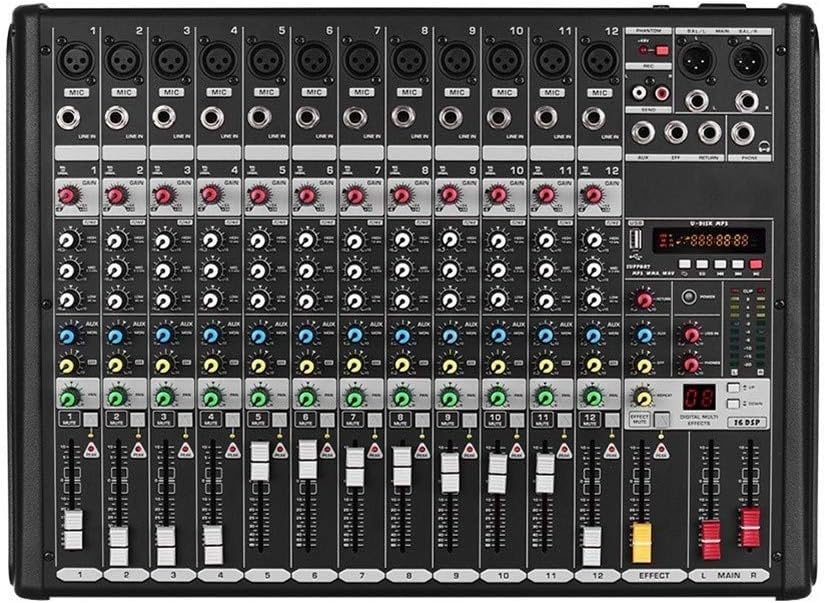Click channel 11 red GAIN knob

(x=545, y=196)
